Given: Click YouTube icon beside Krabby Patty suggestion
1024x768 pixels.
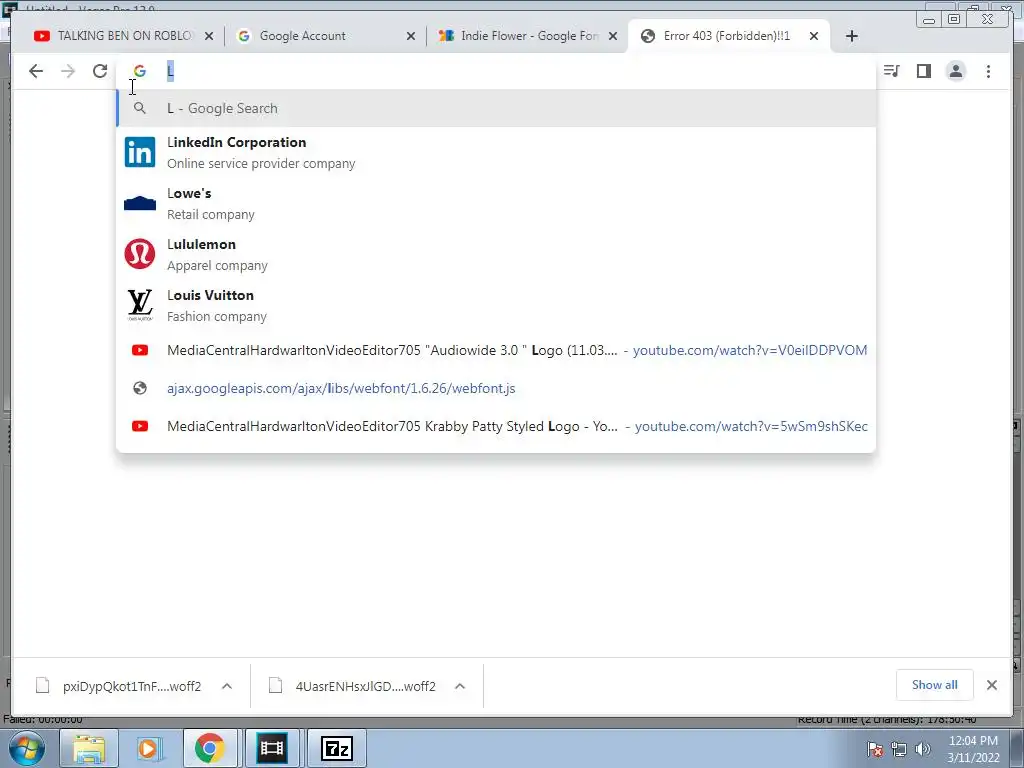Looking at the screenshot, I should pyautogui.click(x=140, y=426).
